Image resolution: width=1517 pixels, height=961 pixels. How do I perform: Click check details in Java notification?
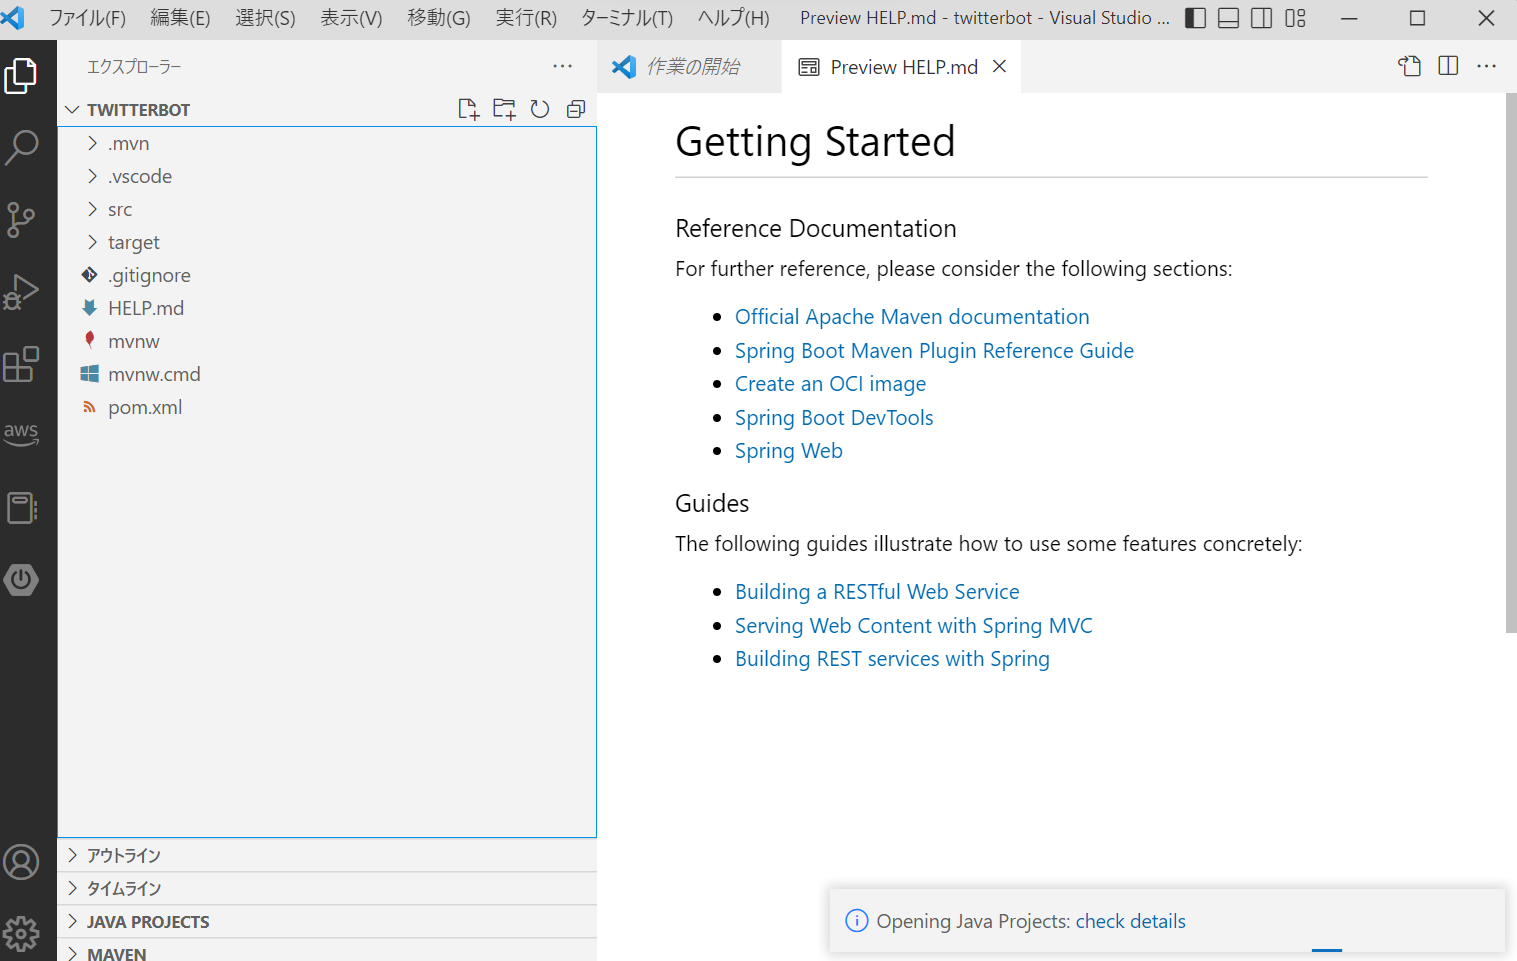point(1130,921)
